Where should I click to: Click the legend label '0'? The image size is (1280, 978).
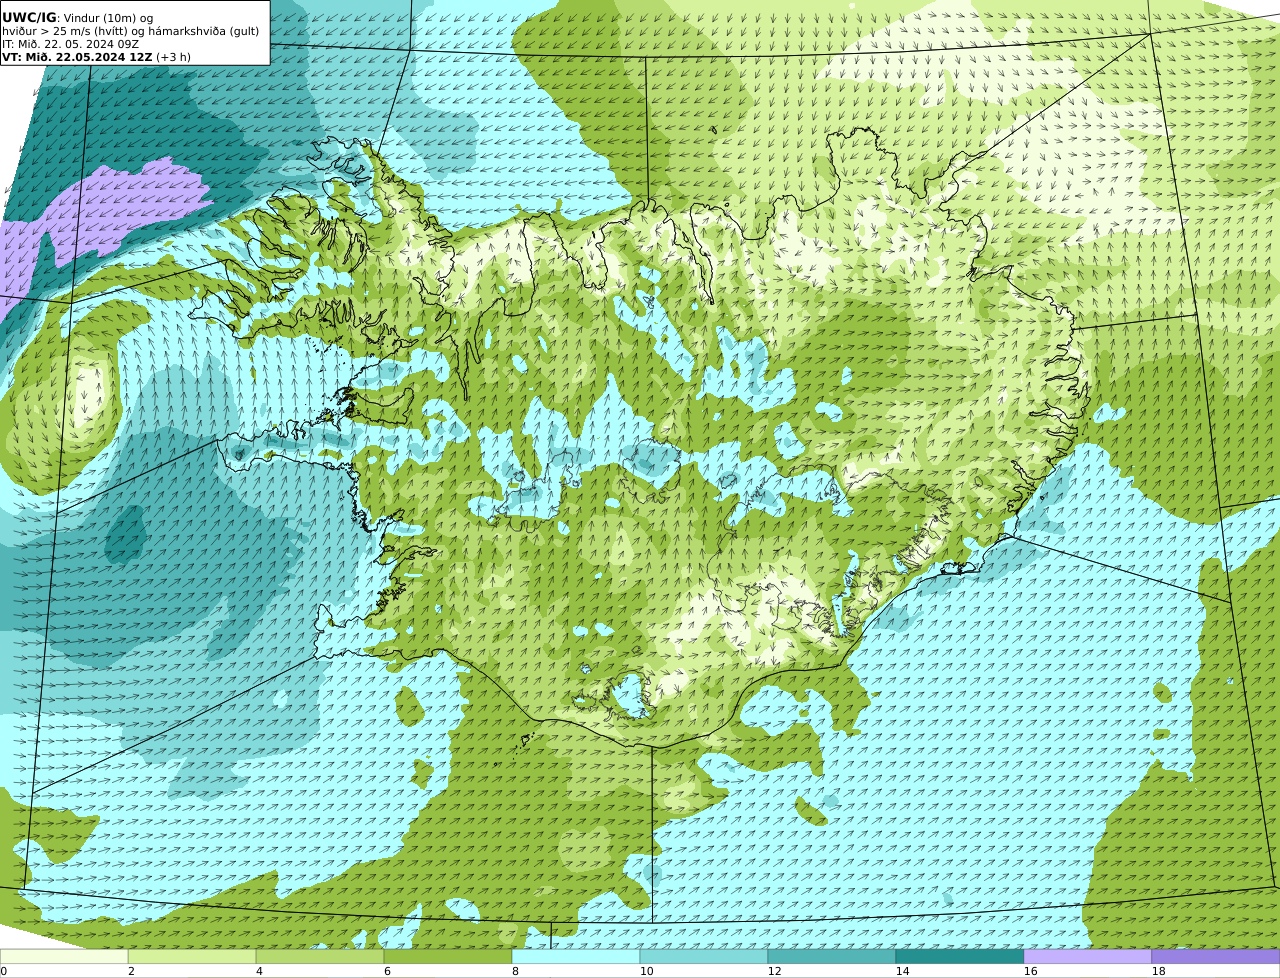coord(3,971)
